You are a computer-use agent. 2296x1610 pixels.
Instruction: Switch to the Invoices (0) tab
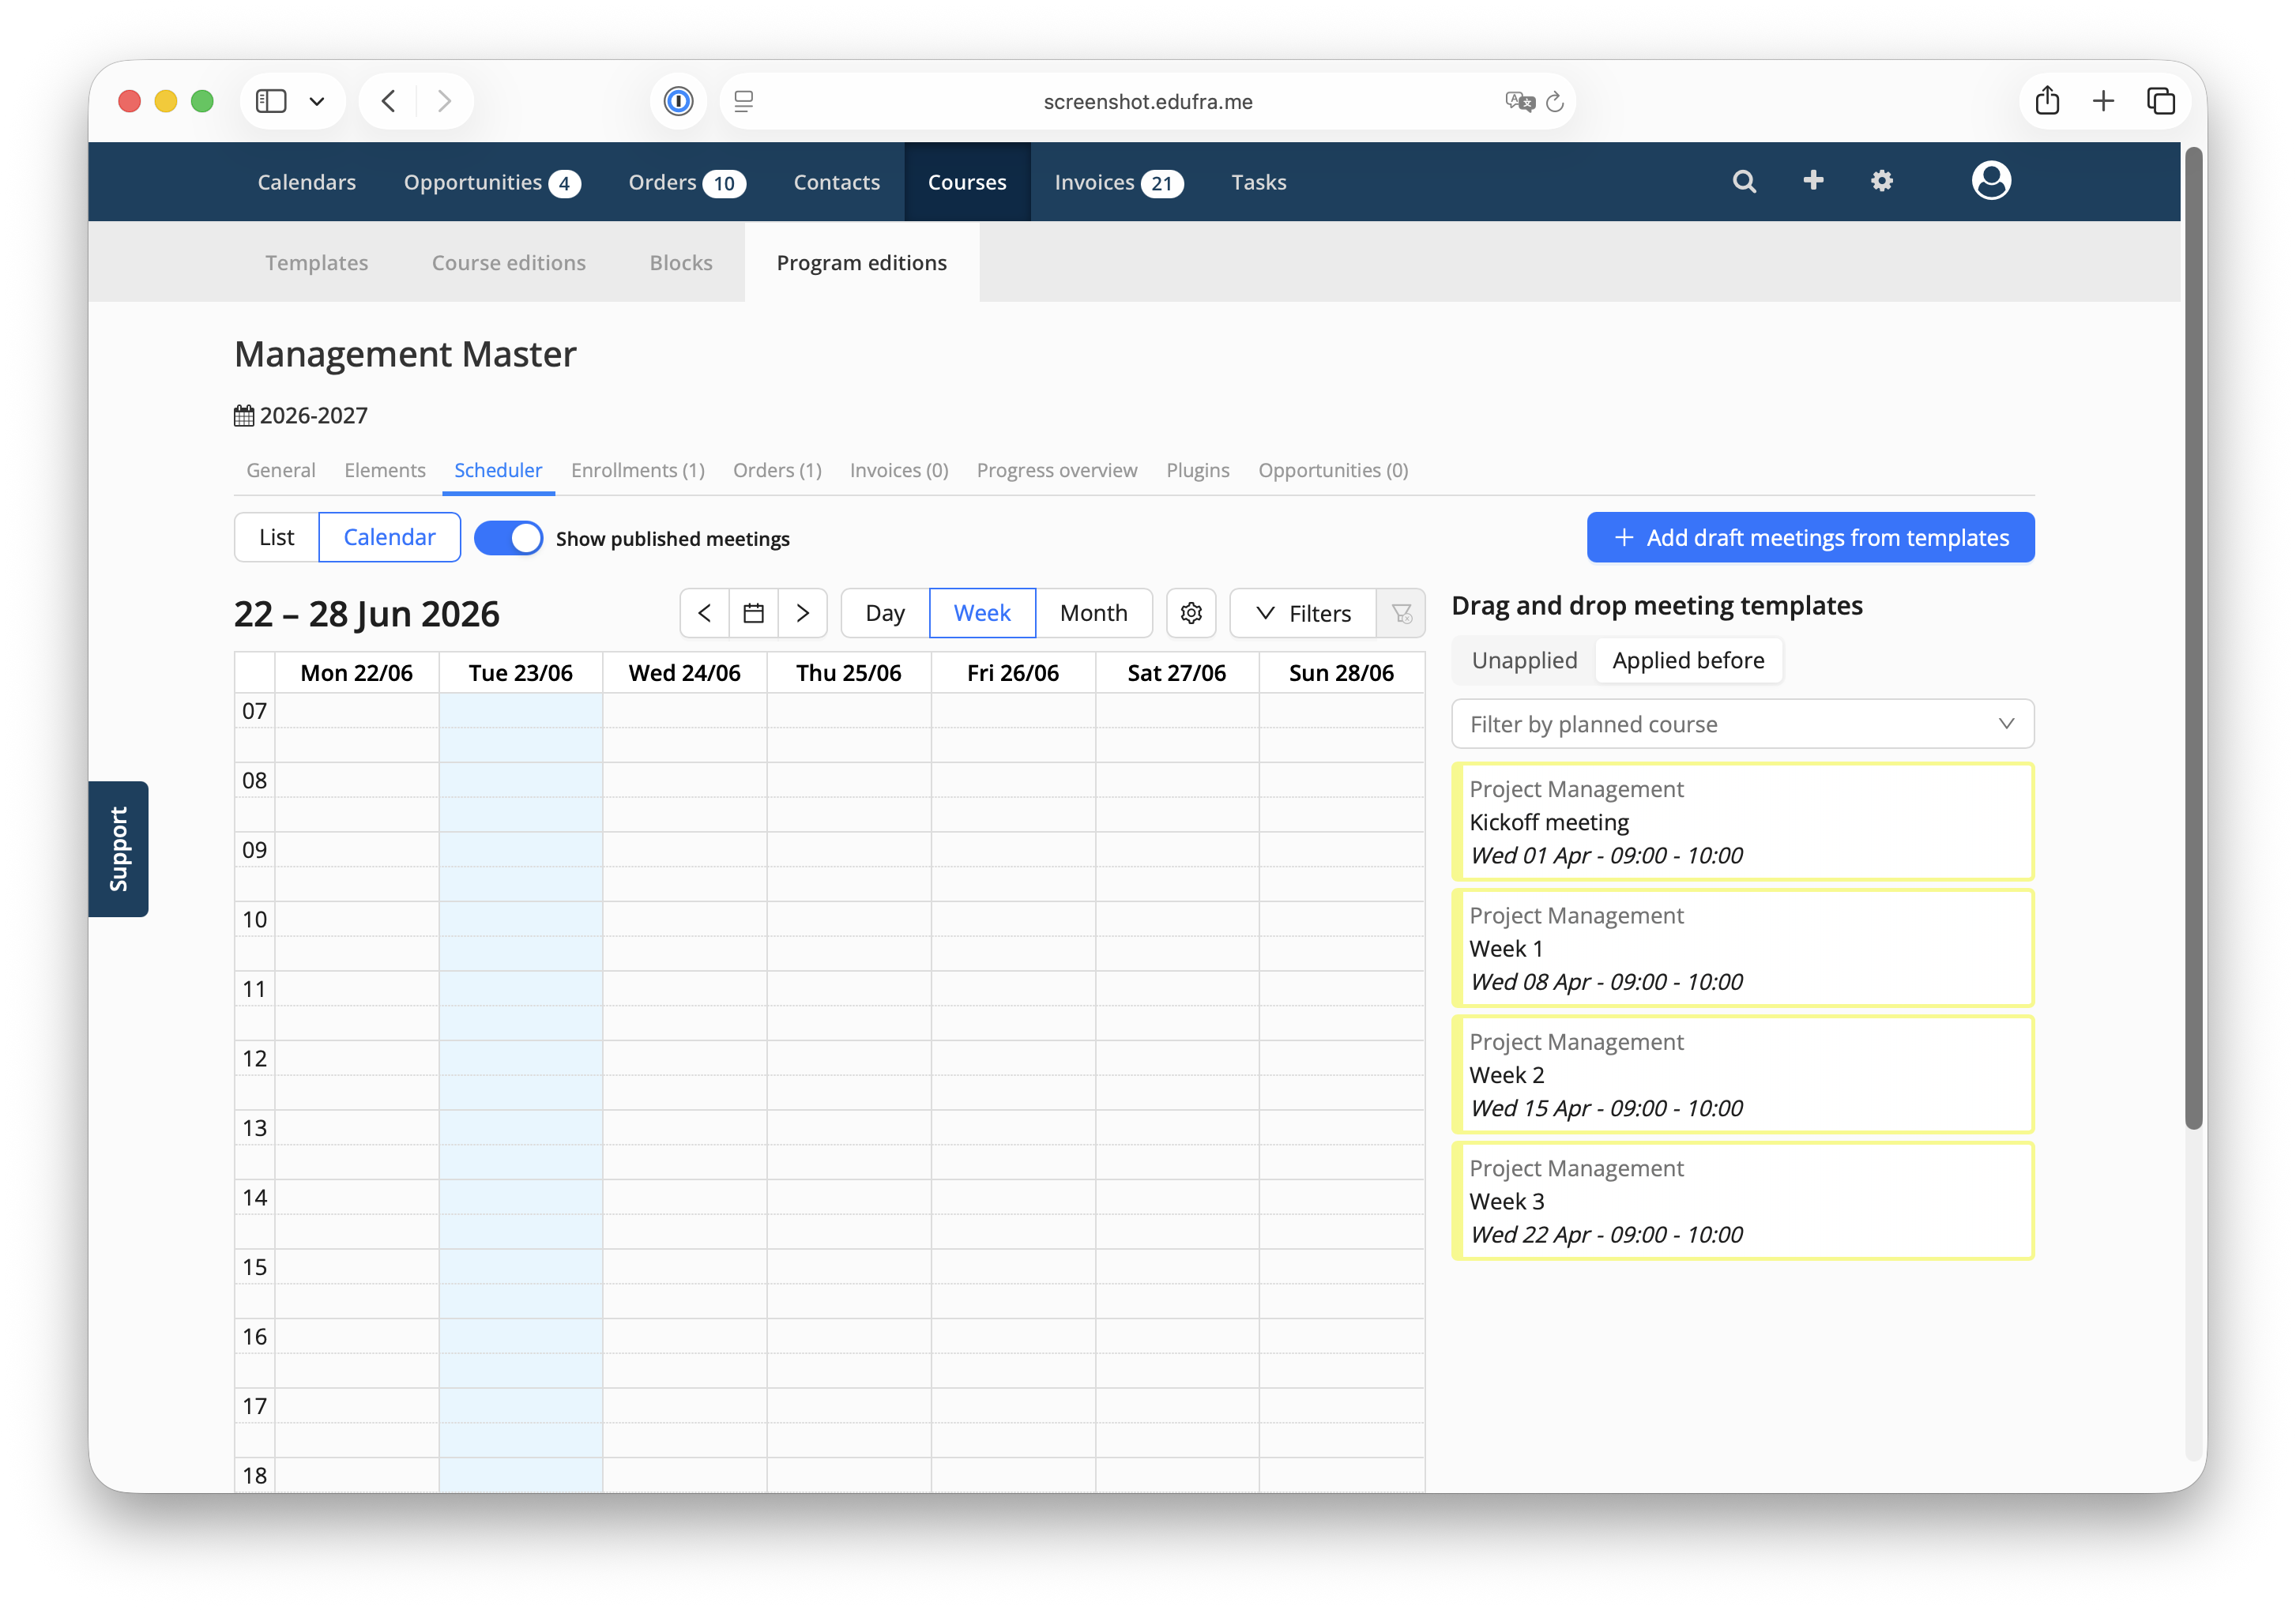coord(899,470)
